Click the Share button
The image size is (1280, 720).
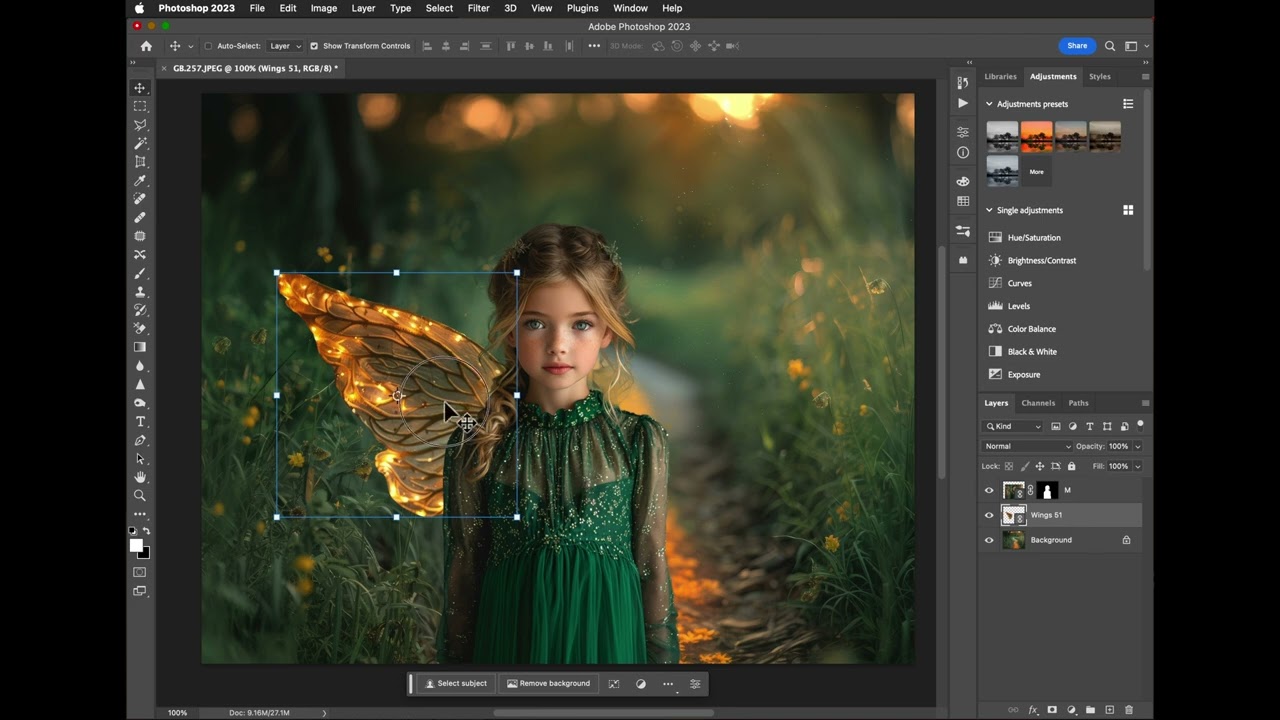pyautogui.click(x=1077, y=46)
